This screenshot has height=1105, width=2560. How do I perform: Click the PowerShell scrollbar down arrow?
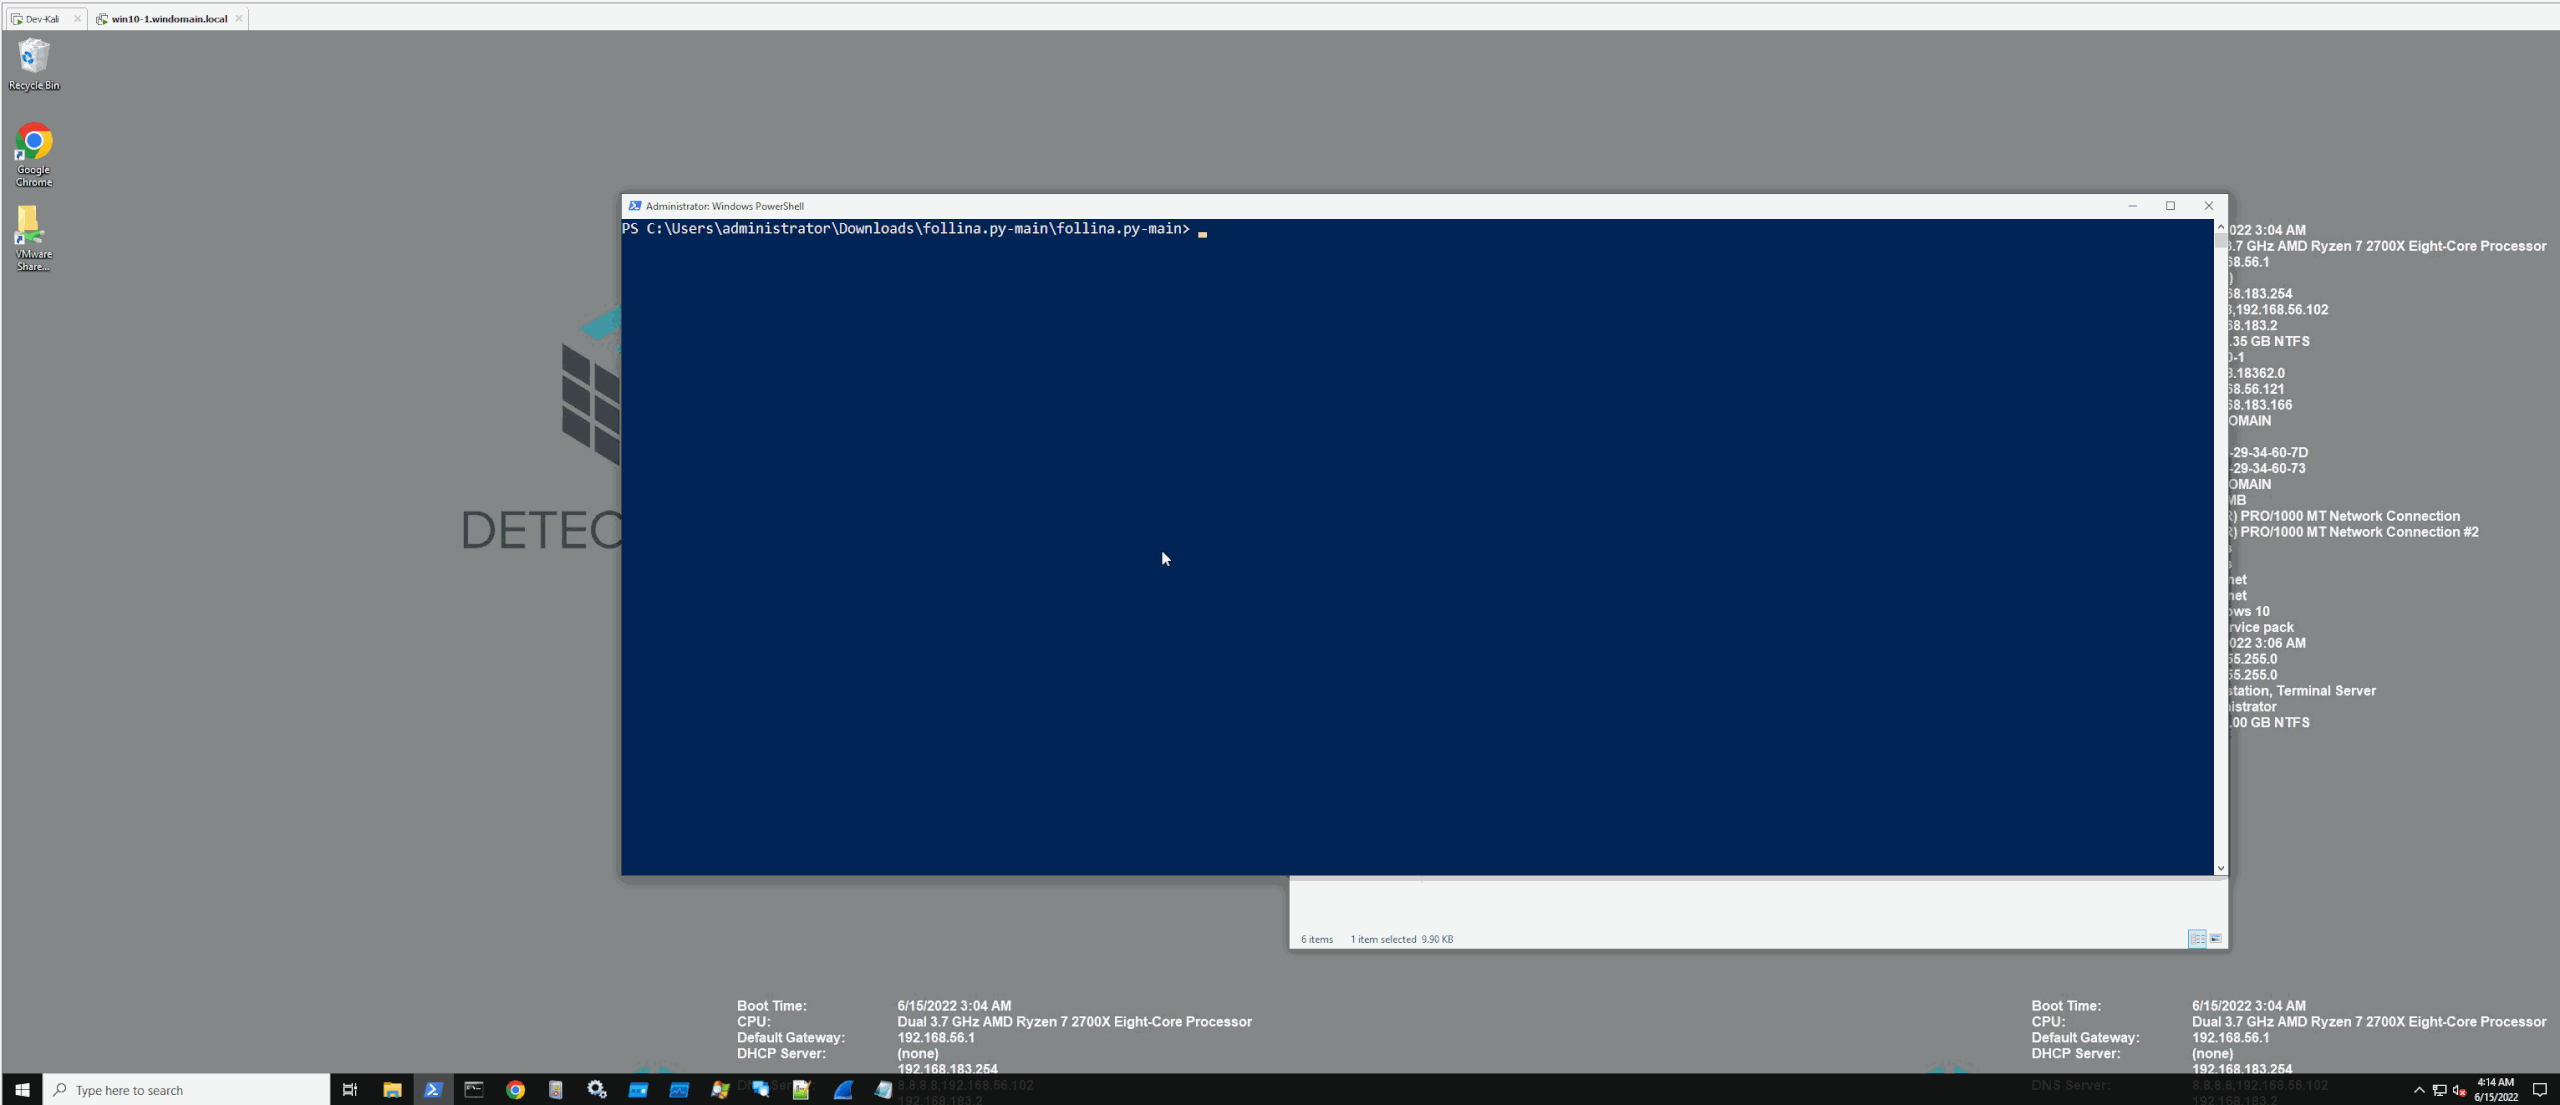coord(2221,868)
